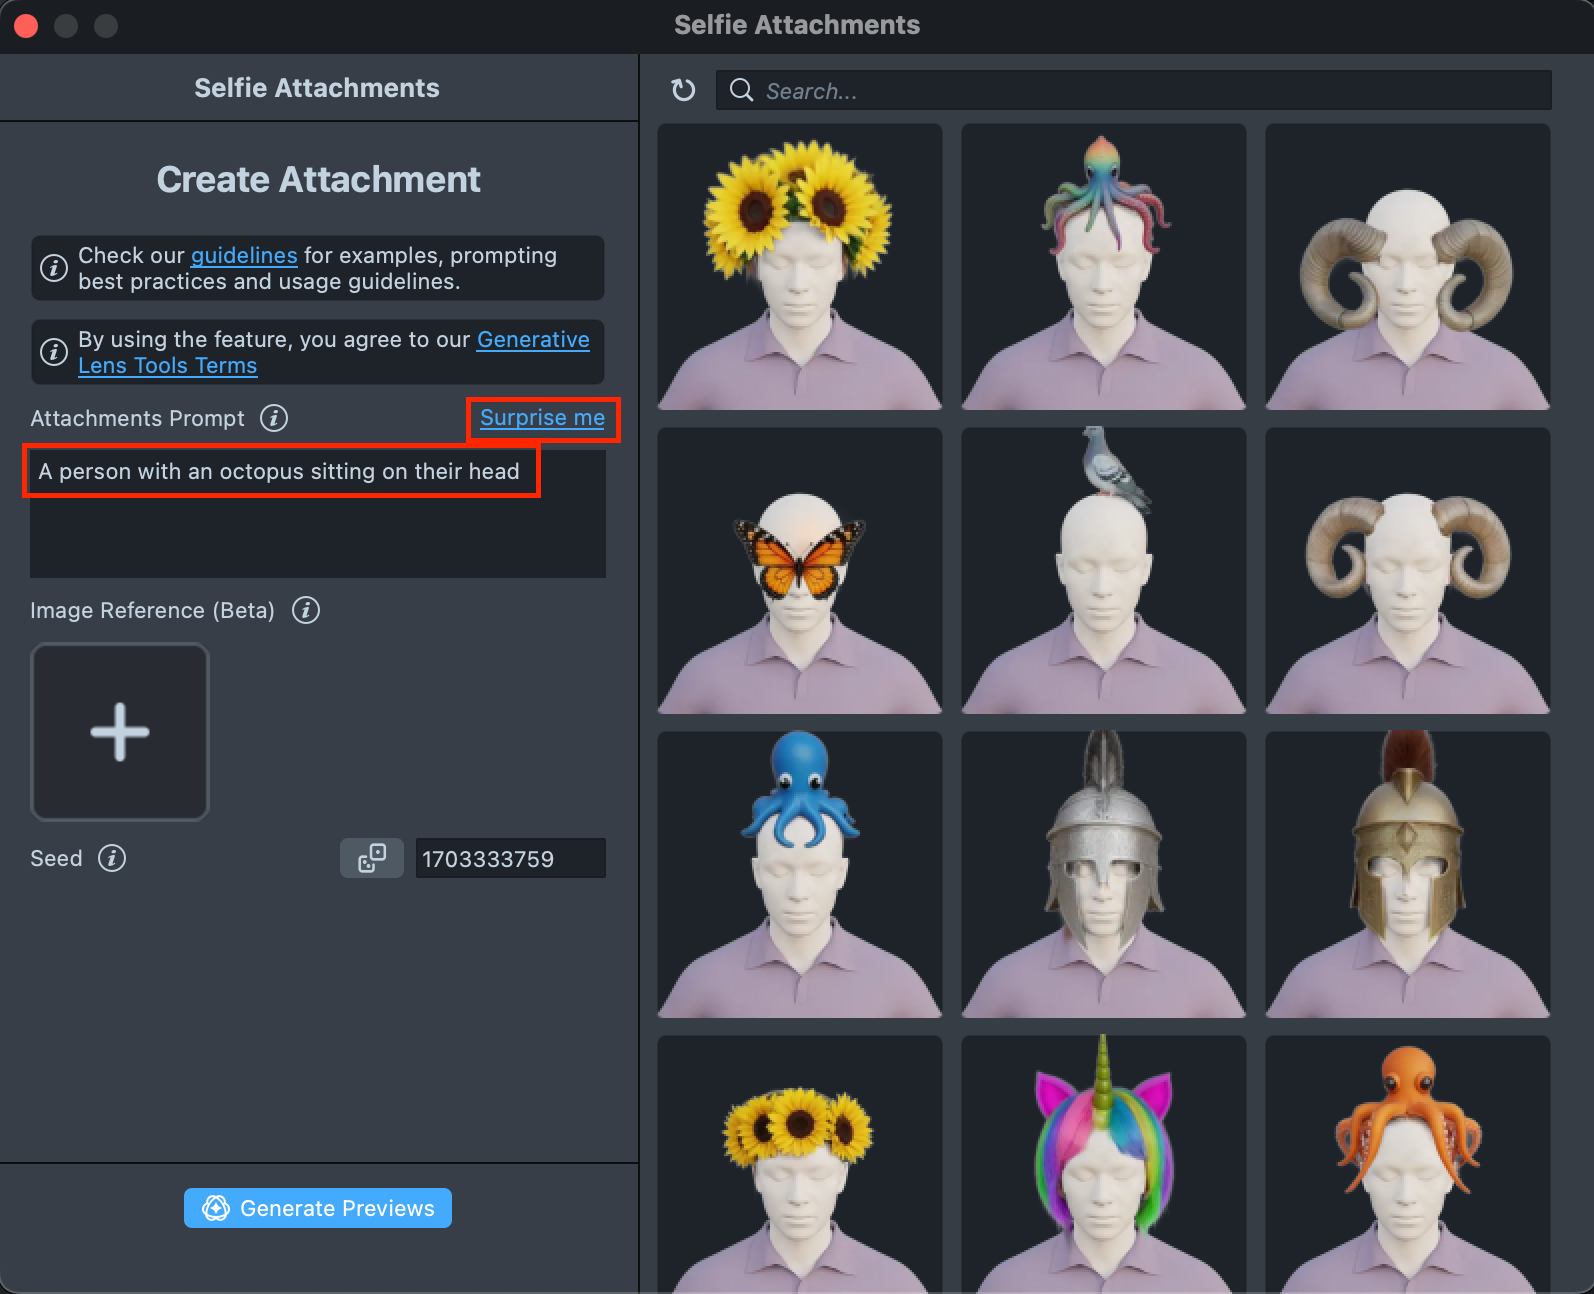Viewport: 1594px width, 1294px height.
Task: Choose the monarch butterfly mask thumbnail
Action: pos(799,571)
